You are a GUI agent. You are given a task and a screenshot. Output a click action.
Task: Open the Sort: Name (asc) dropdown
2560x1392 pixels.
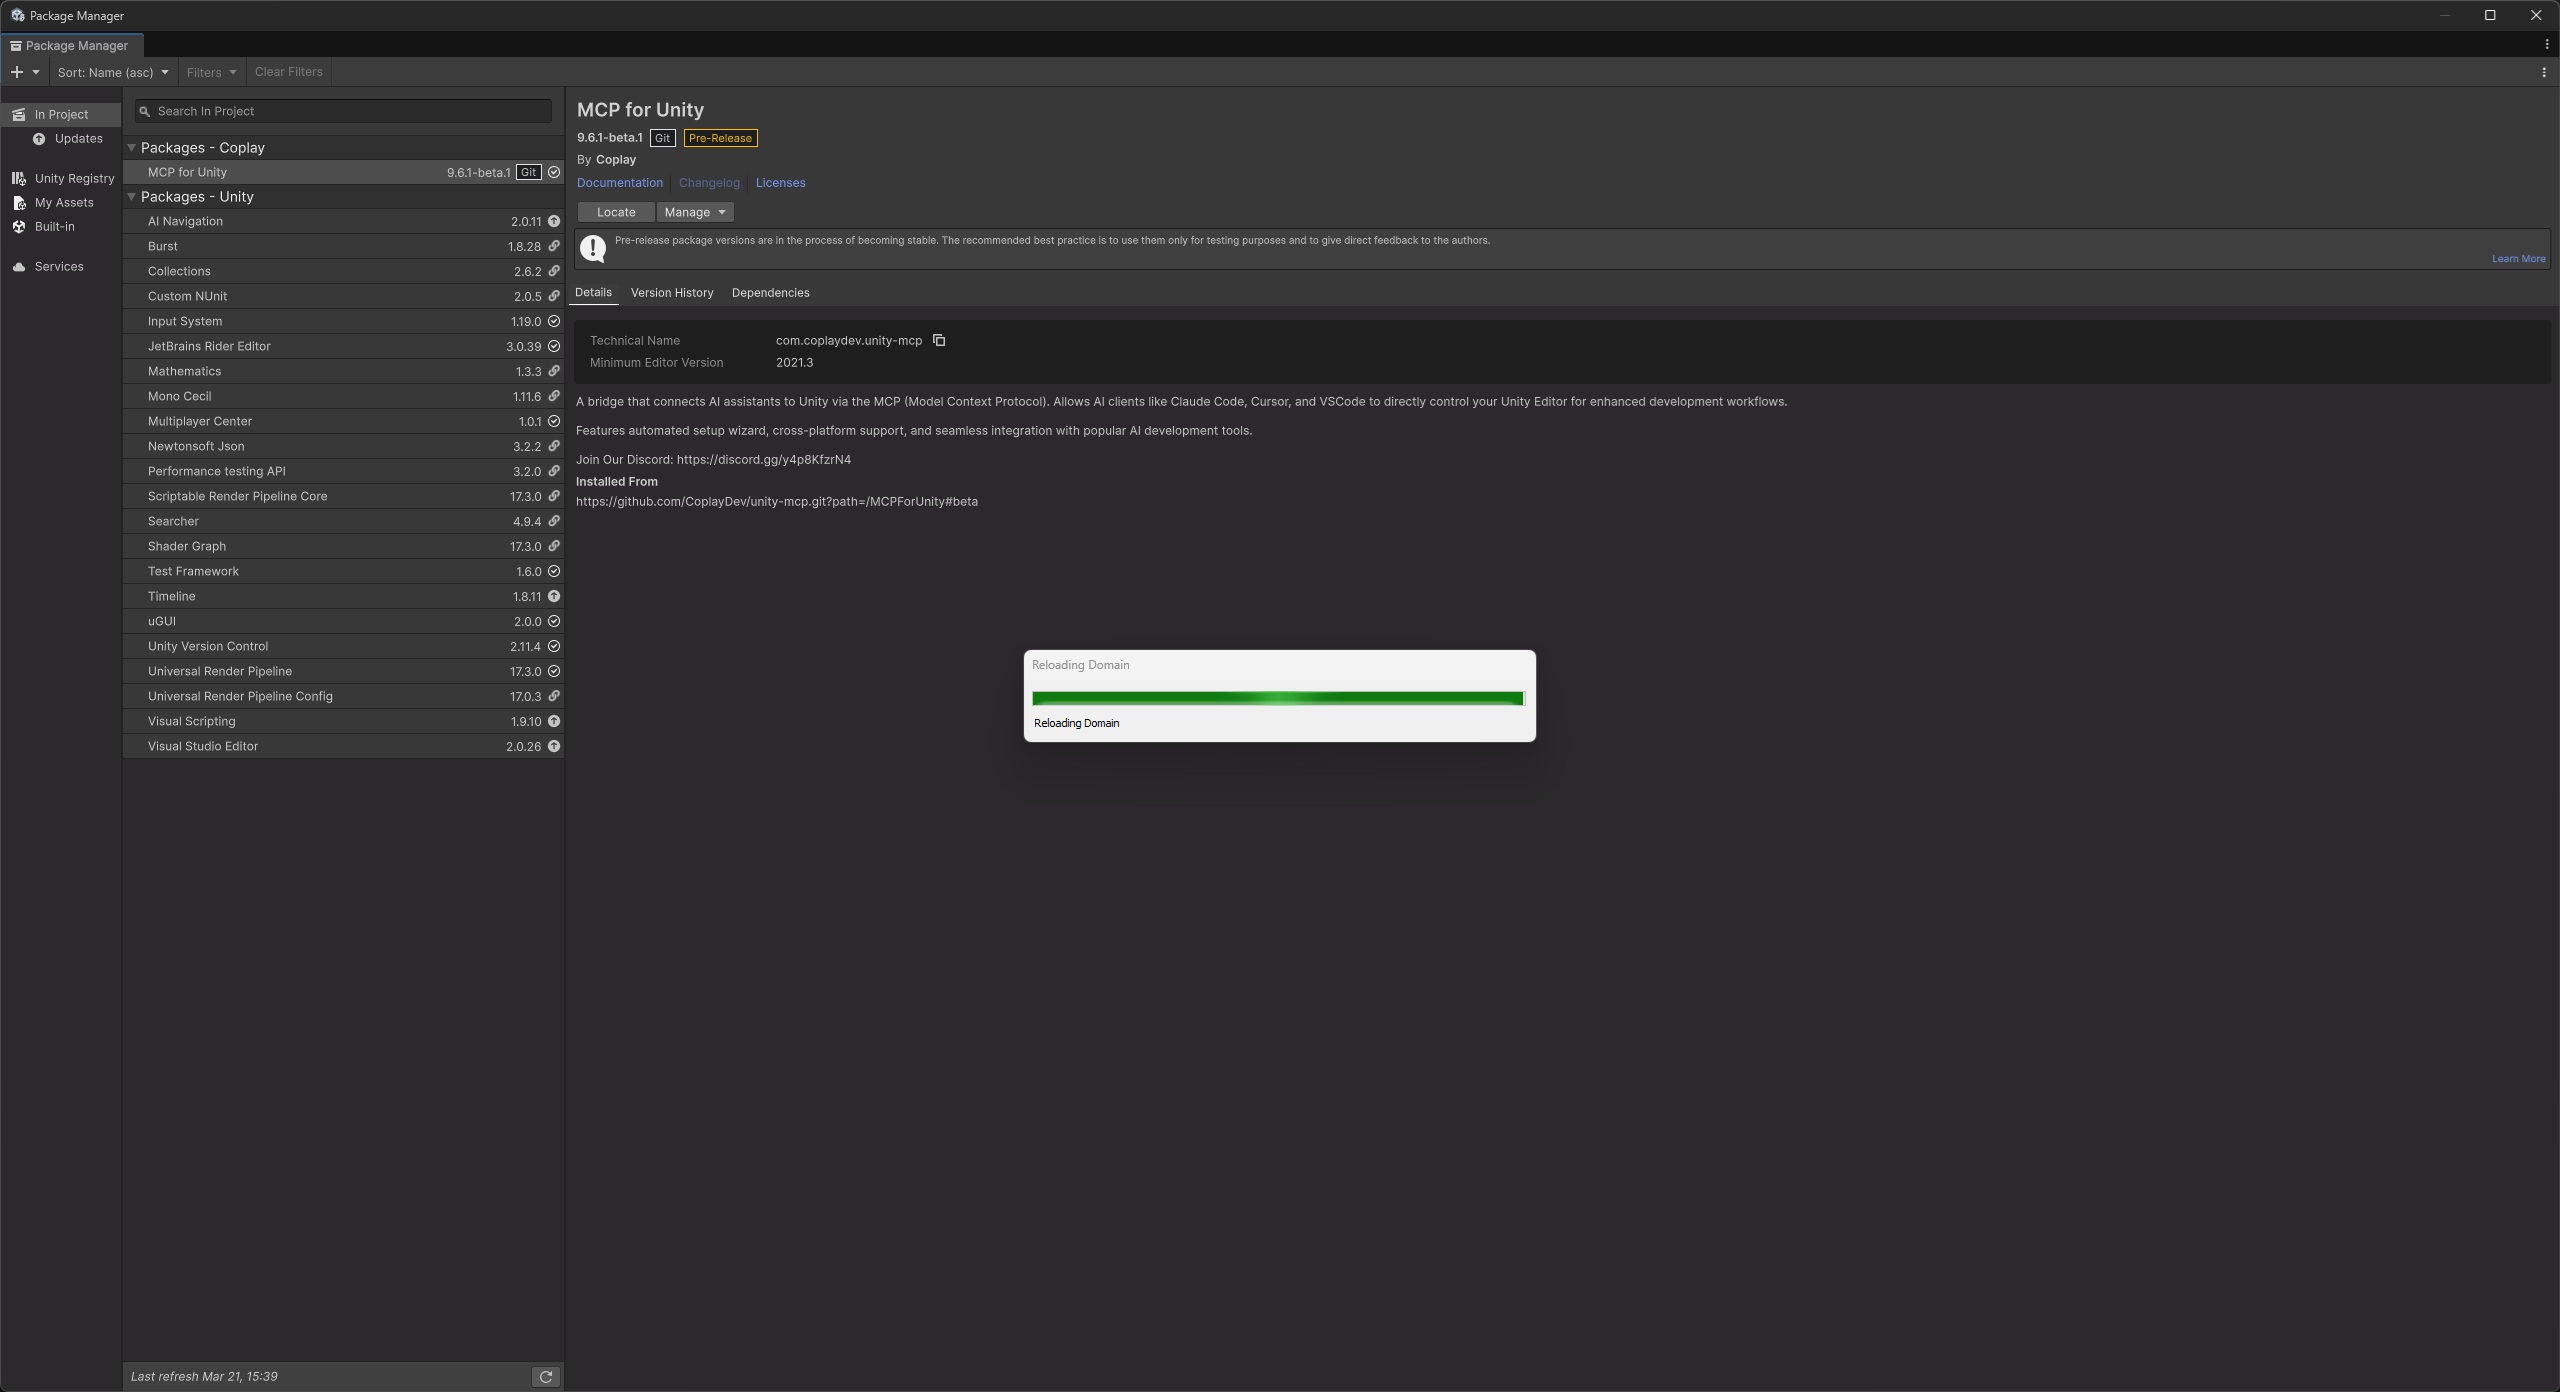(113, 72)
